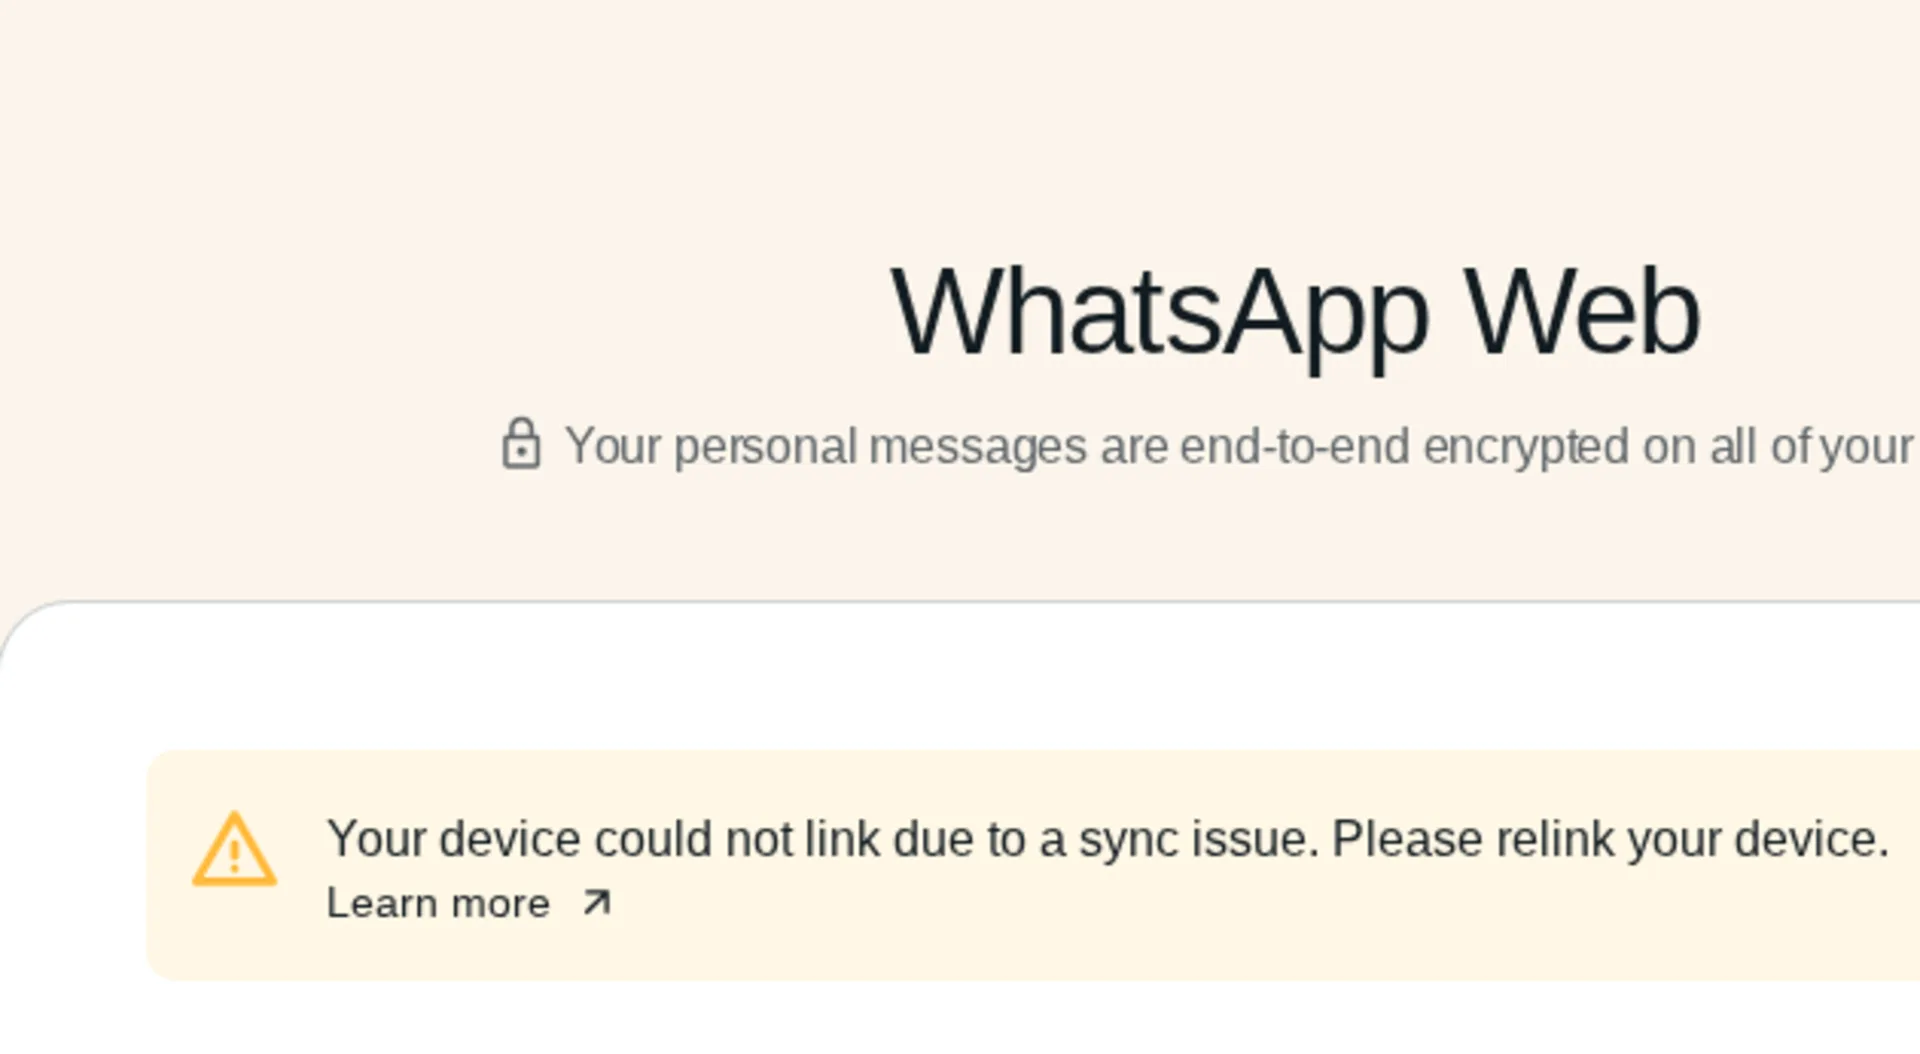The height and width of the screenshot is (1054, 1920).
Task: Open the Learn more link
Action: tap(469, 903)
